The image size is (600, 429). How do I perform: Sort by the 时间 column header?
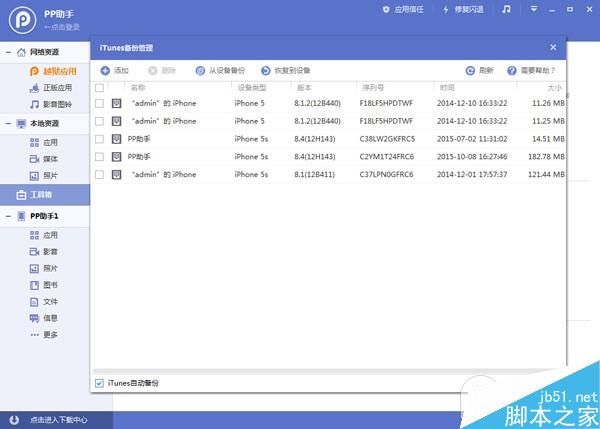pos(447,88)
